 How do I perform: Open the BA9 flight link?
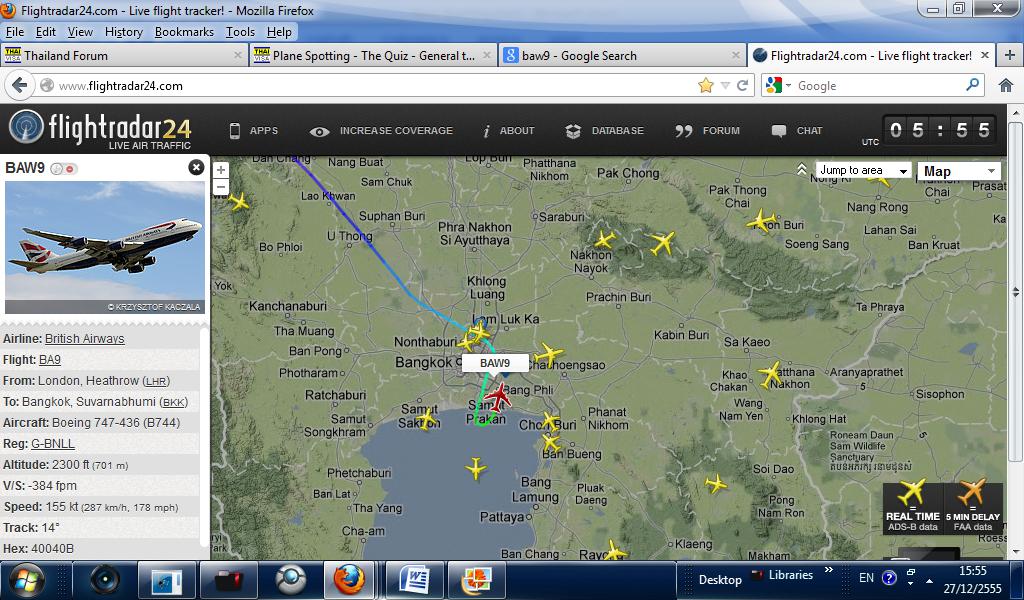click(50, 360)
